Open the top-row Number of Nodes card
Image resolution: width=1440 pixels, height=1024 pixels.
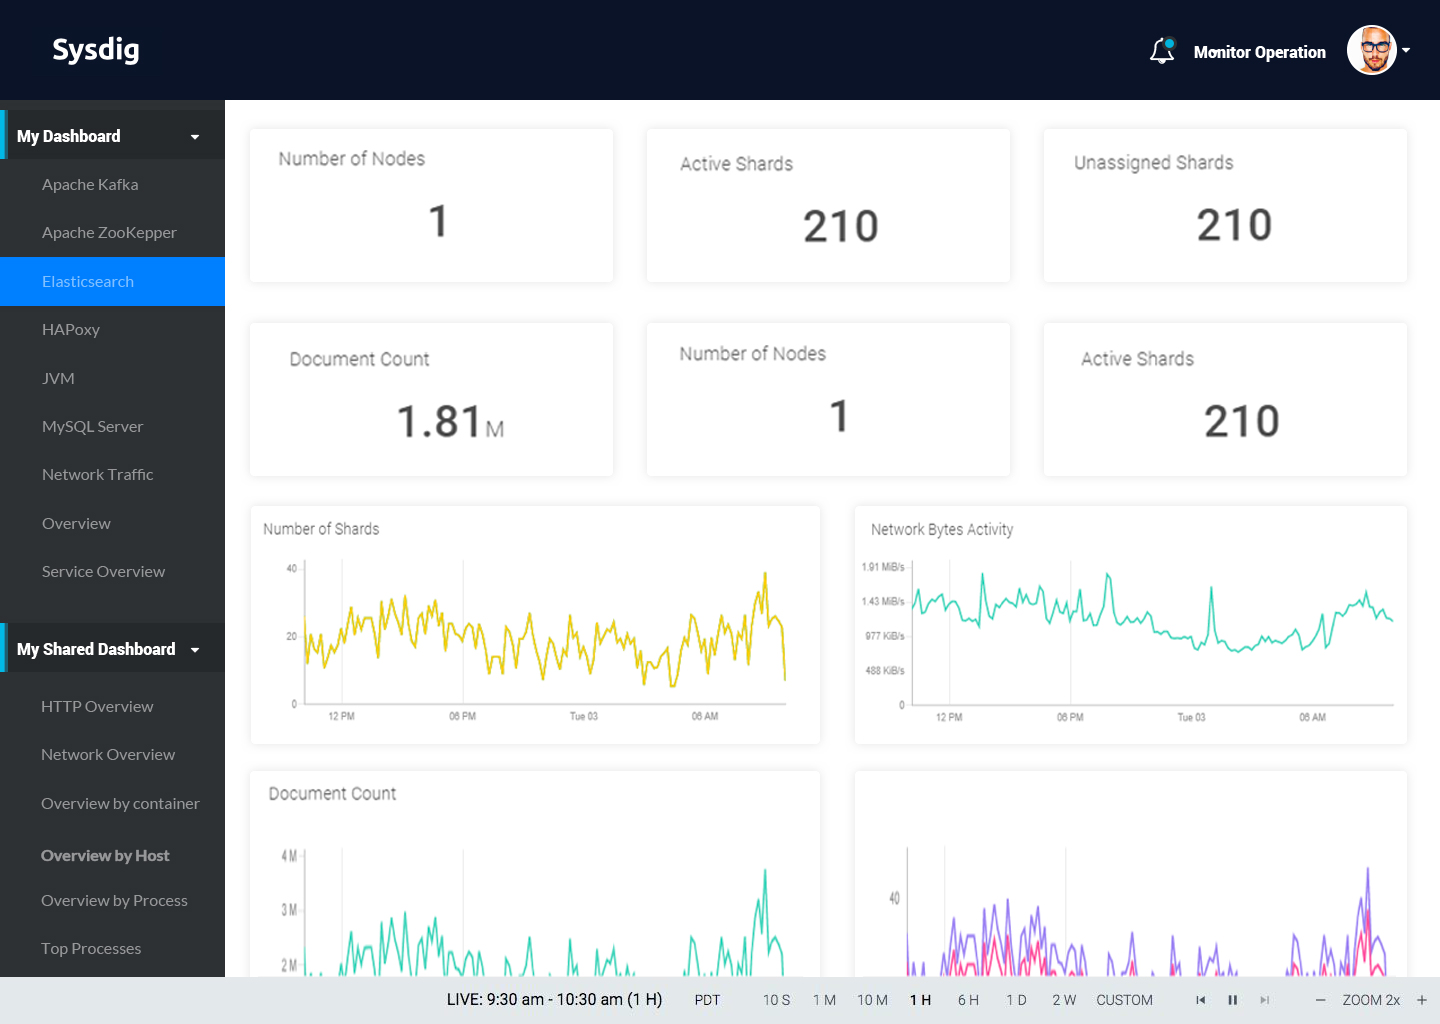431,205
